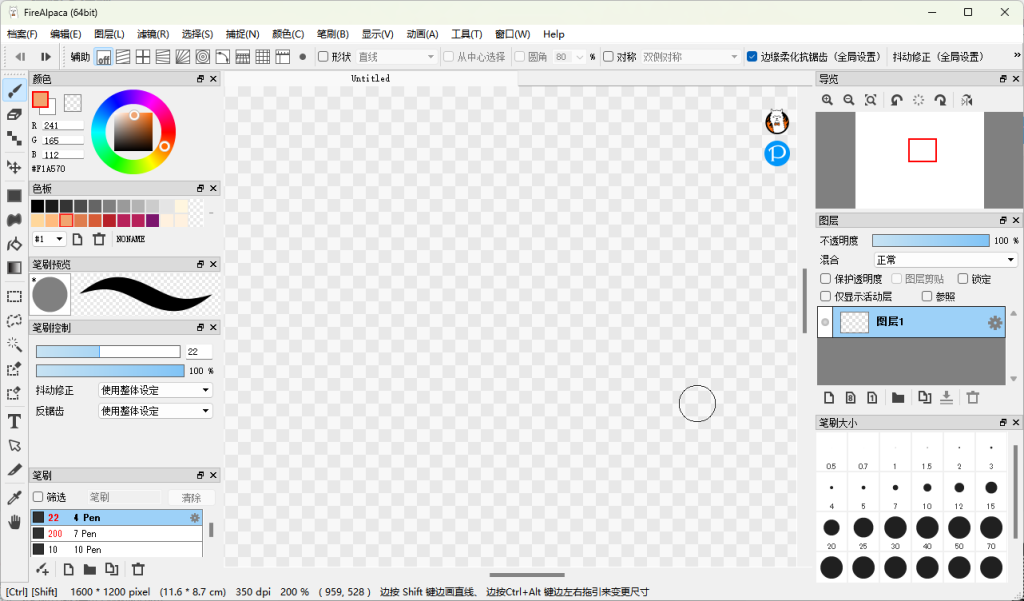
Task: Toggle visibility of 图层1 layer
Action: [x=825, y=322]
